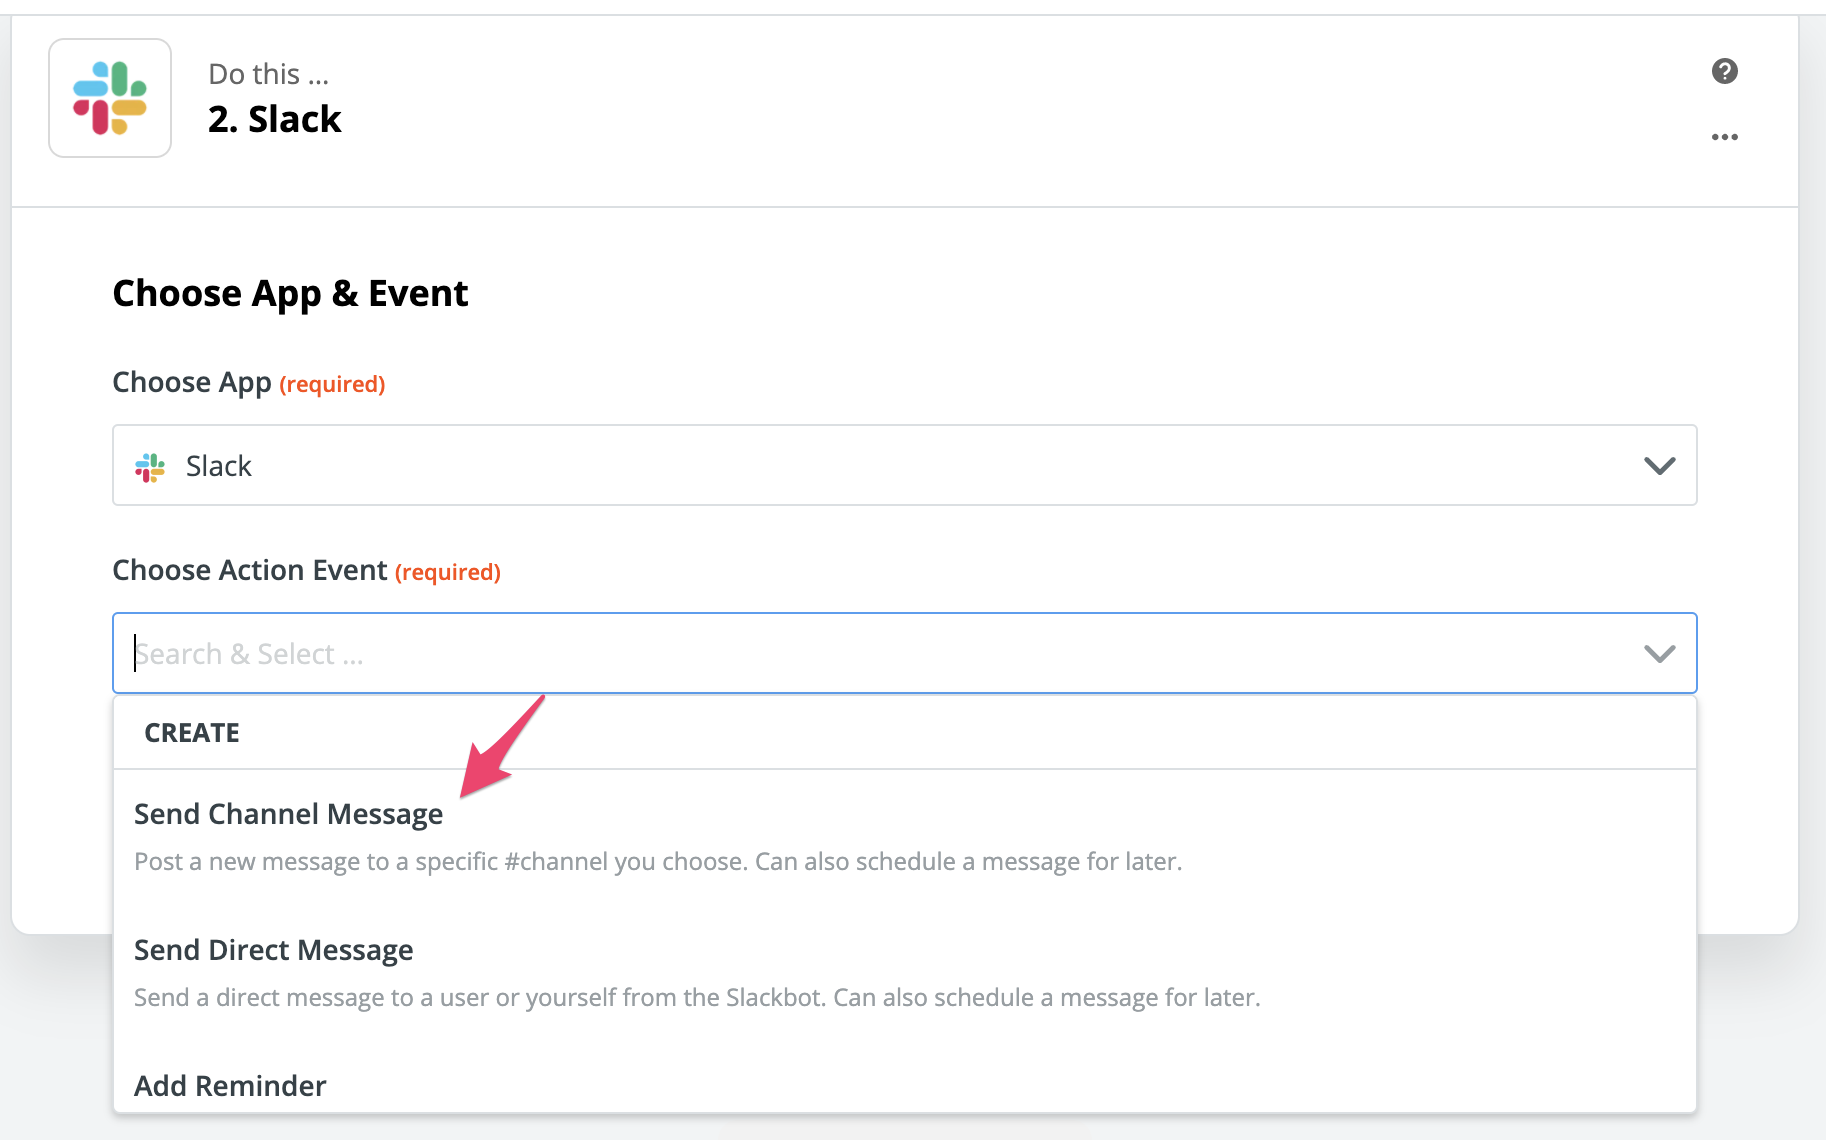The image size is (1826, 1140).
Task: Click the Choose App field label
Action: pos(192,383)
